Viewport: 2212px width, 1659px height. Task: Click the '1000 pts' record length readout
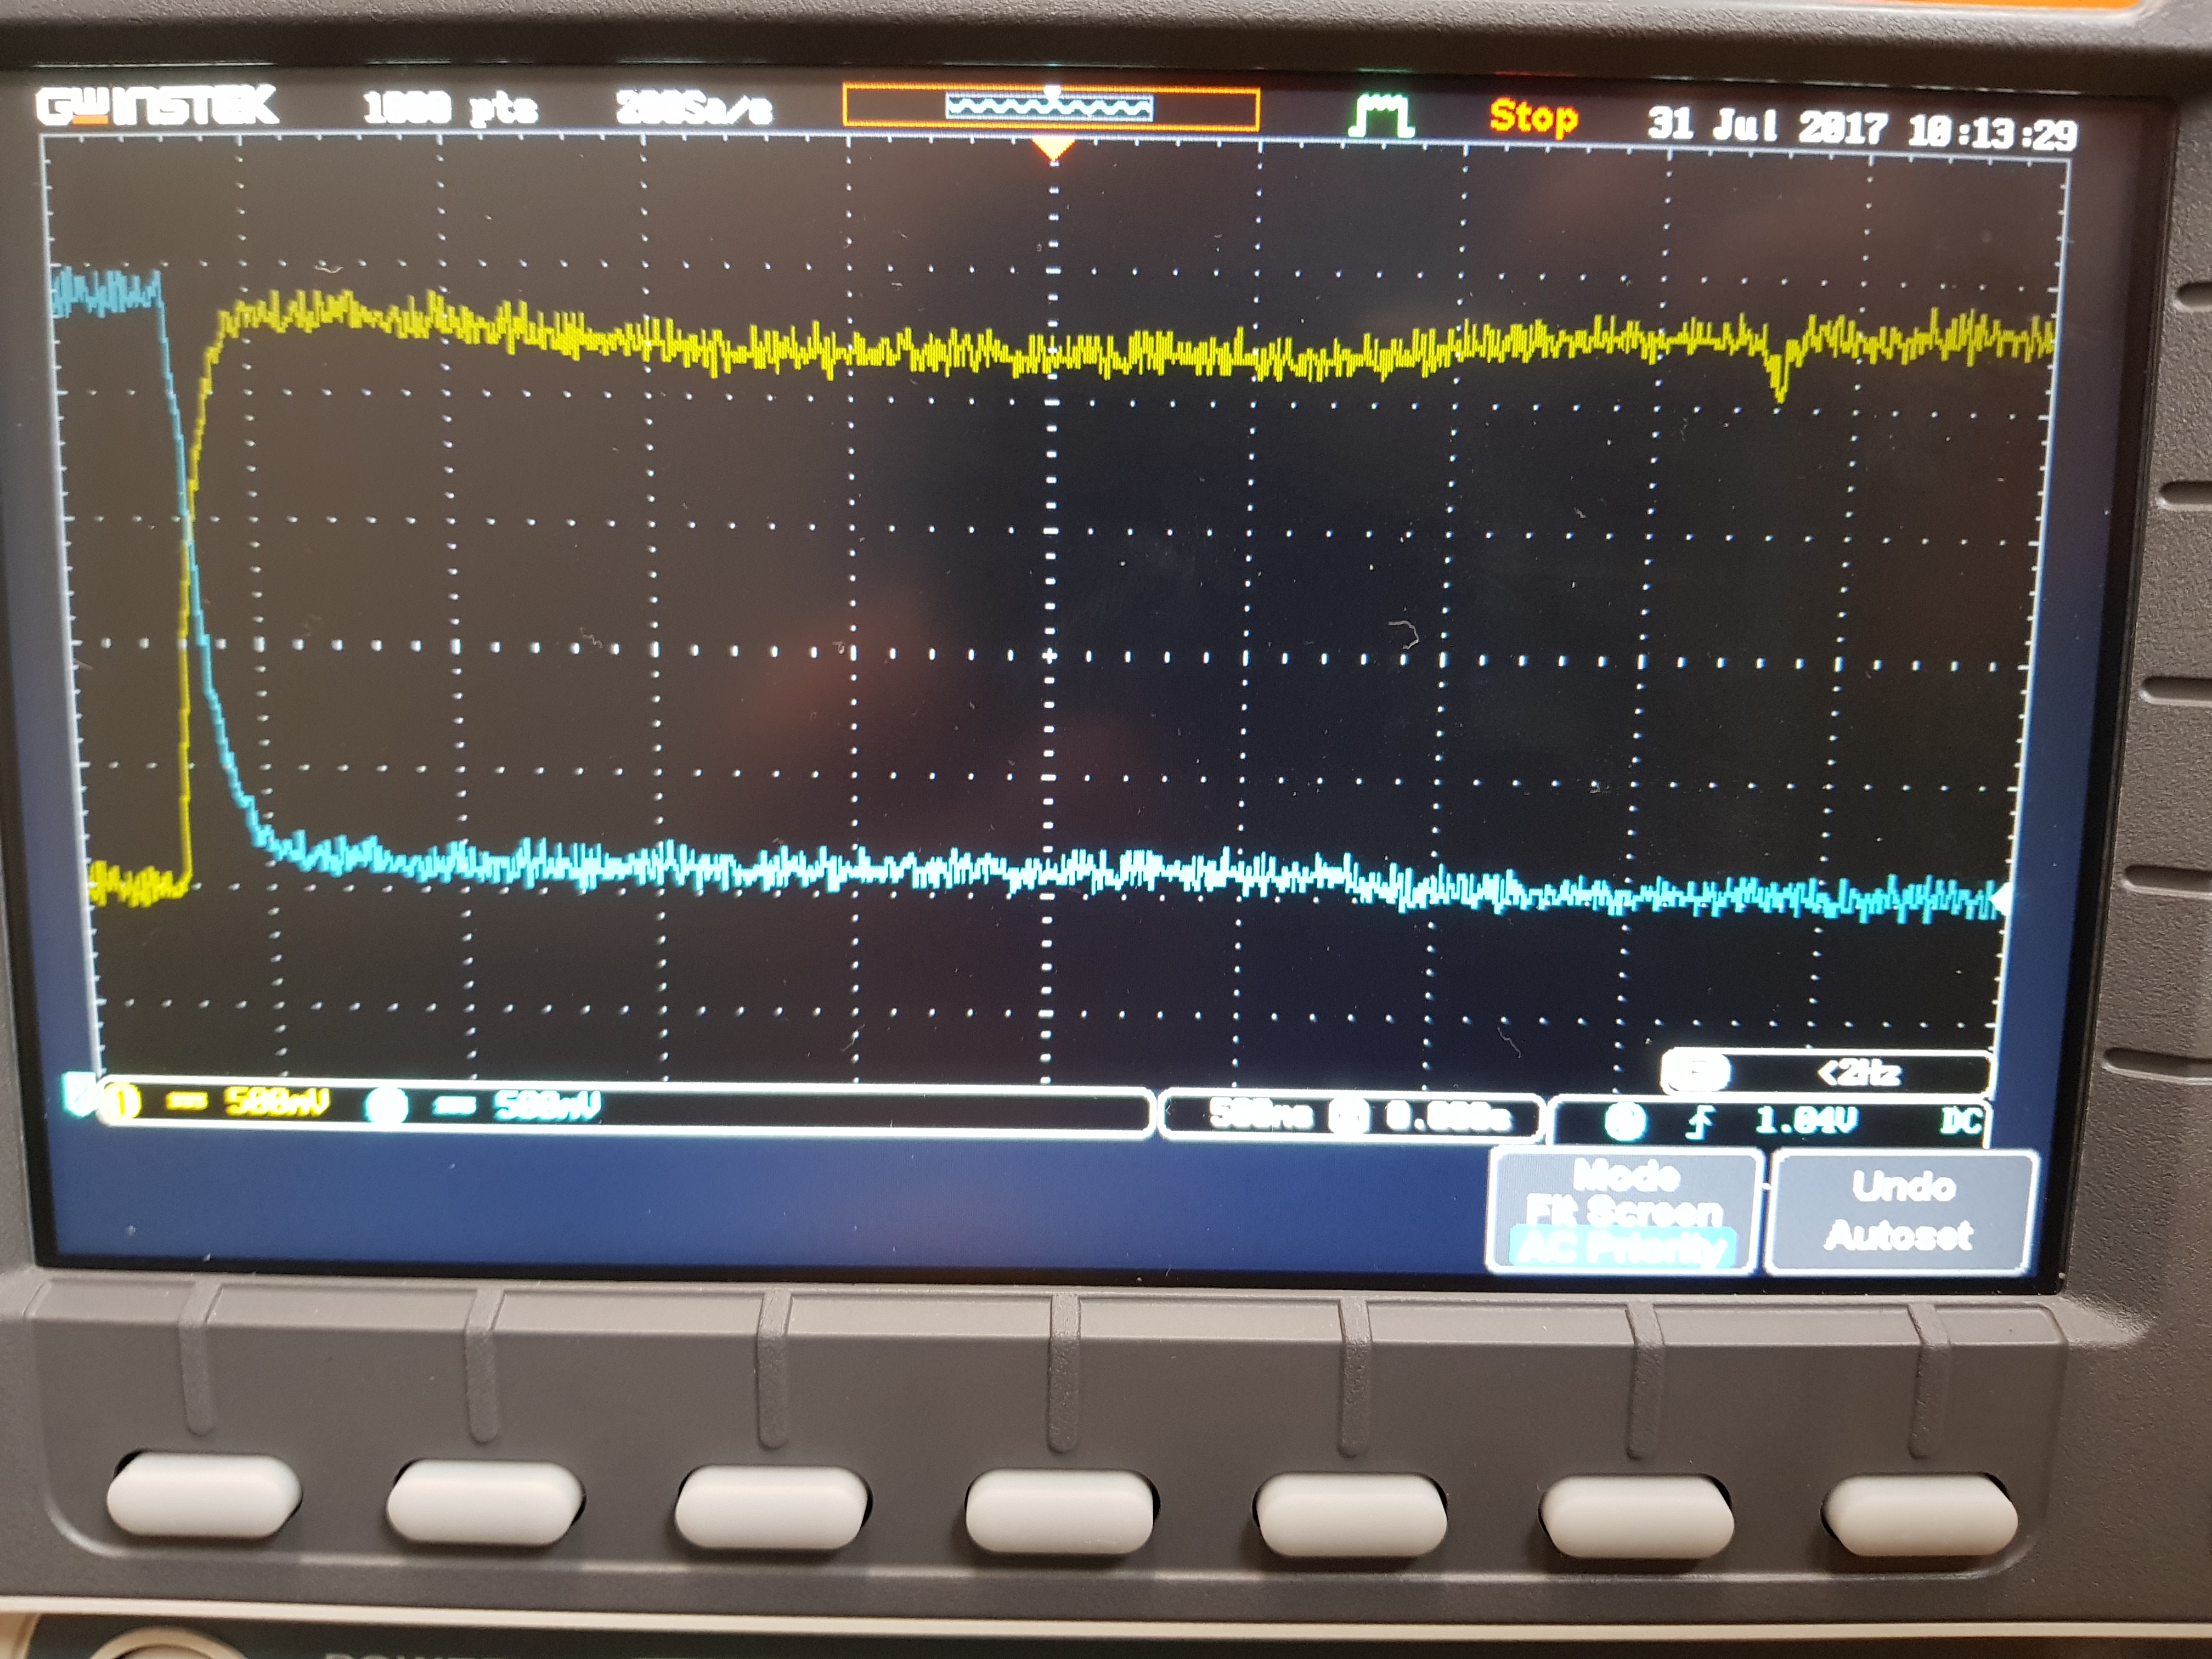(450, 107)
